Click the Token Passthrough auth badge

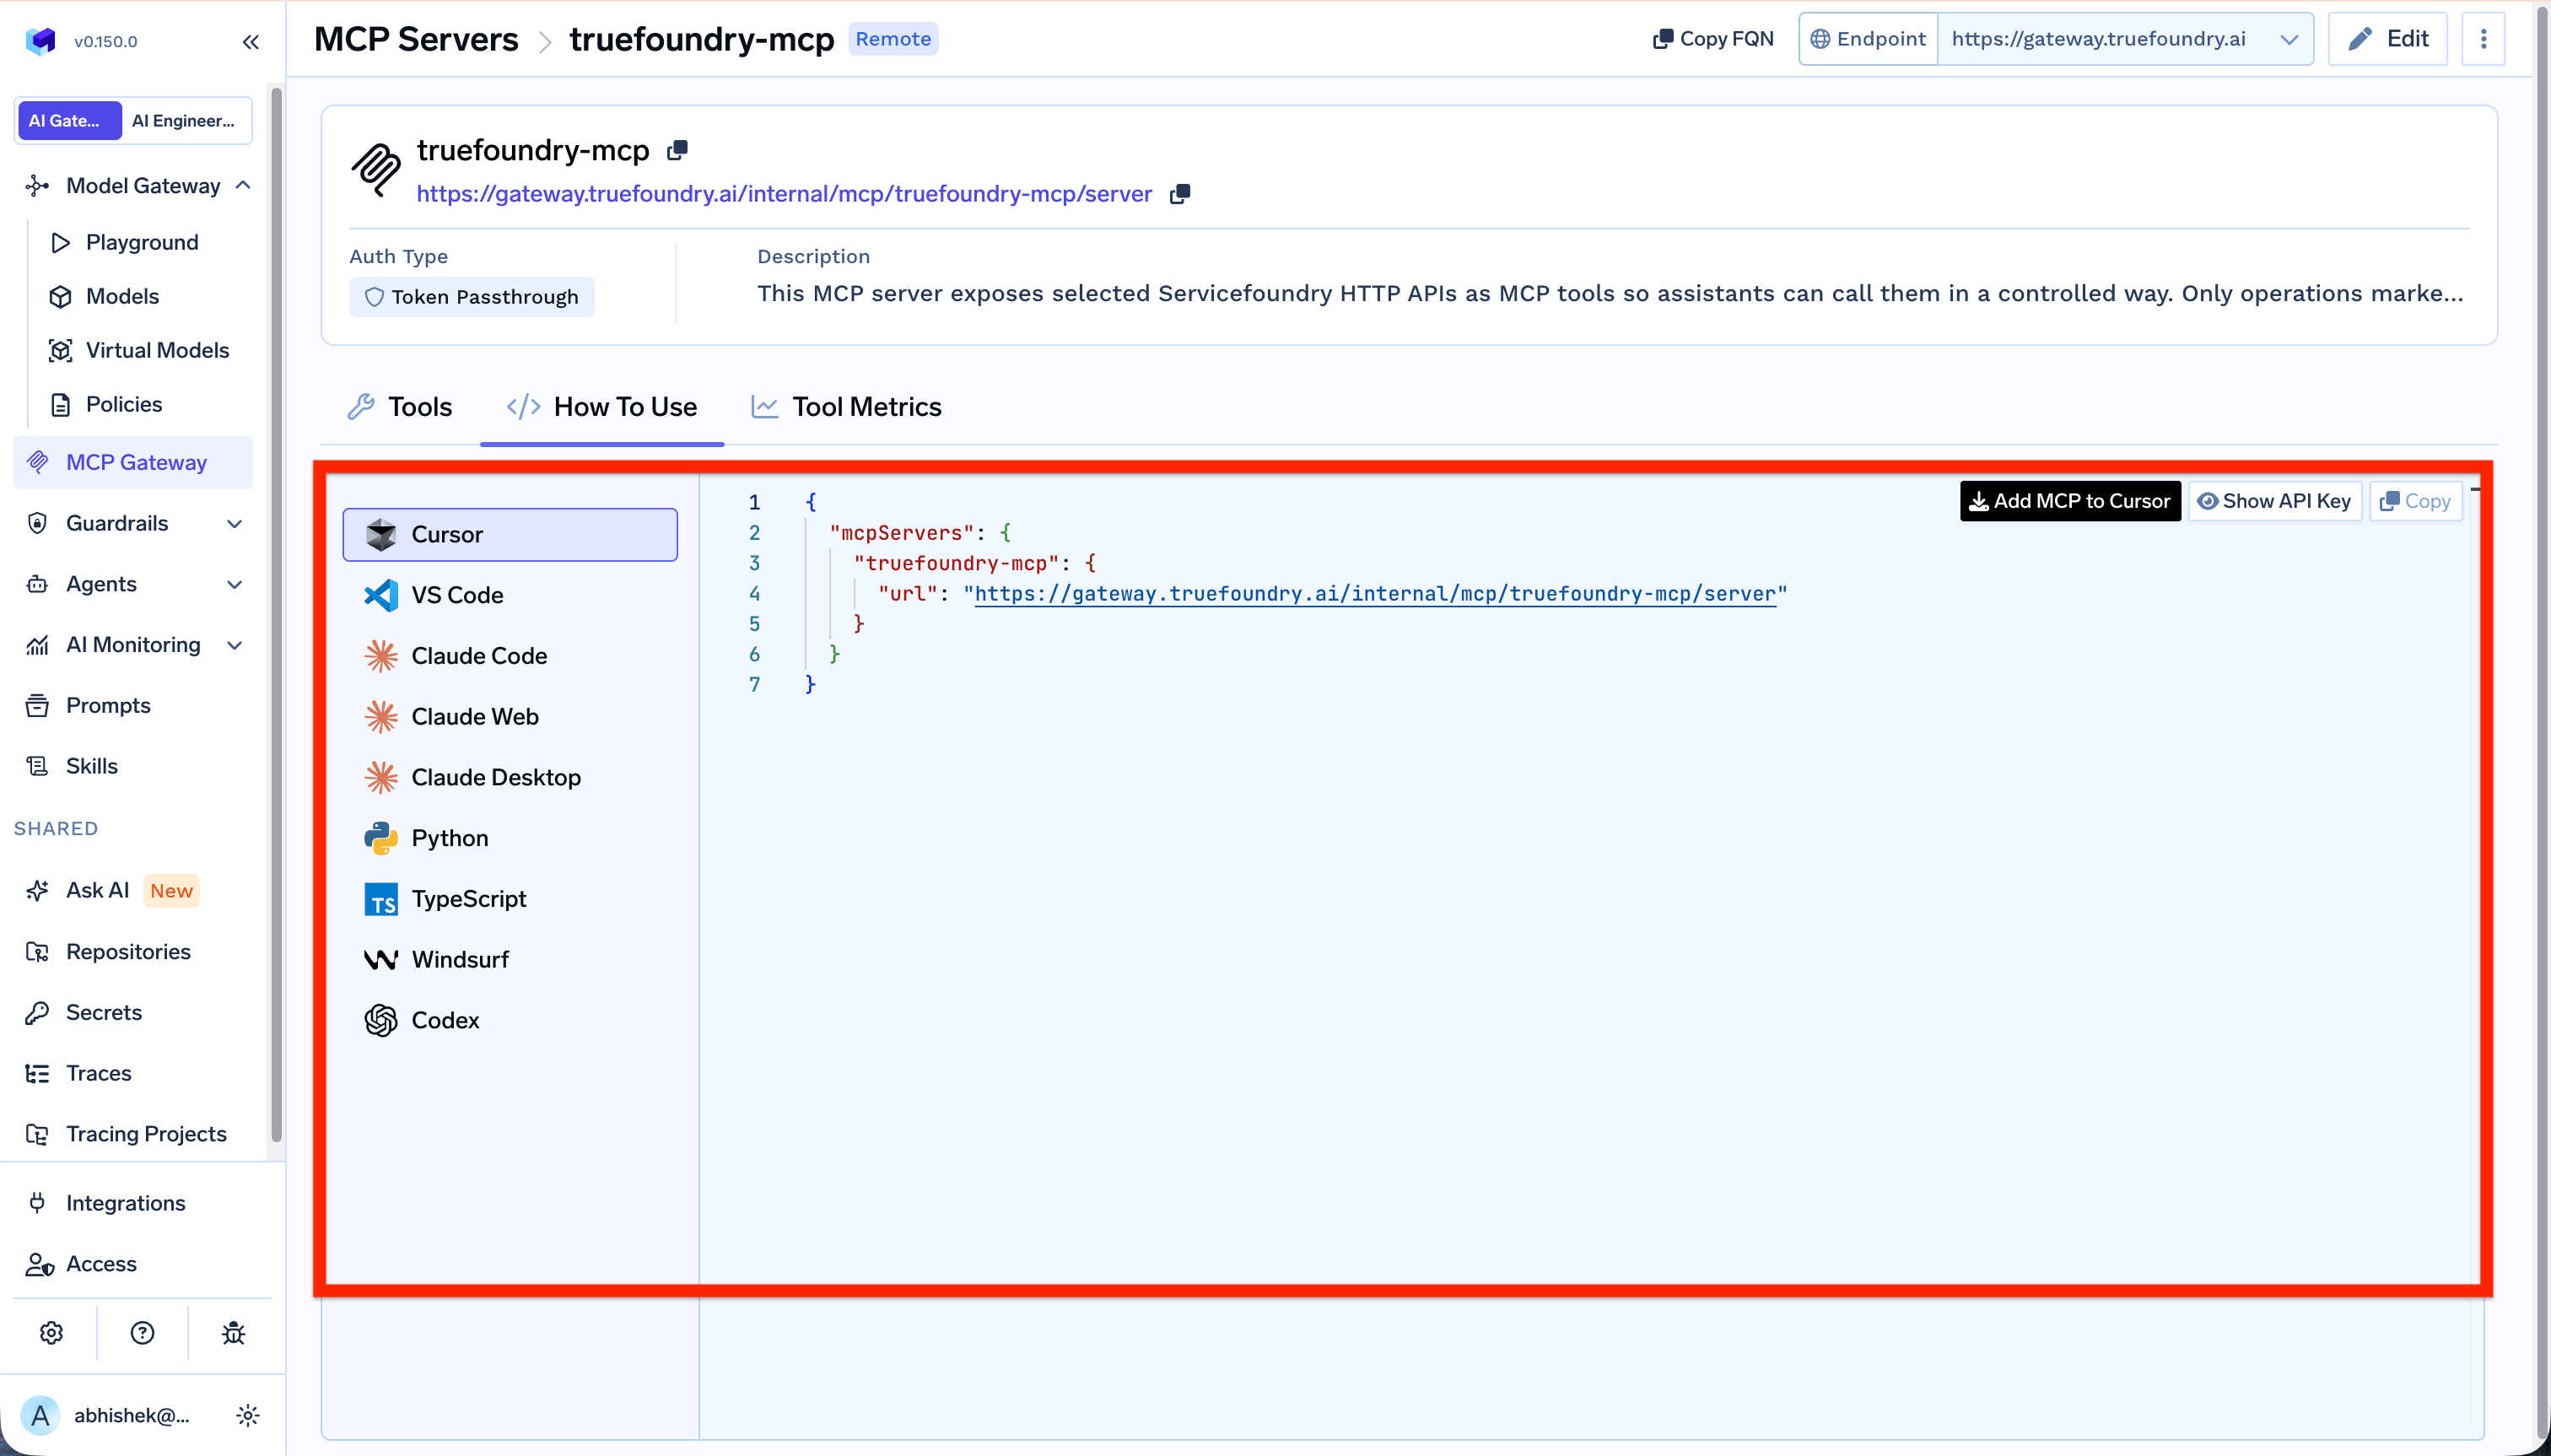click(x=471, y=297)
